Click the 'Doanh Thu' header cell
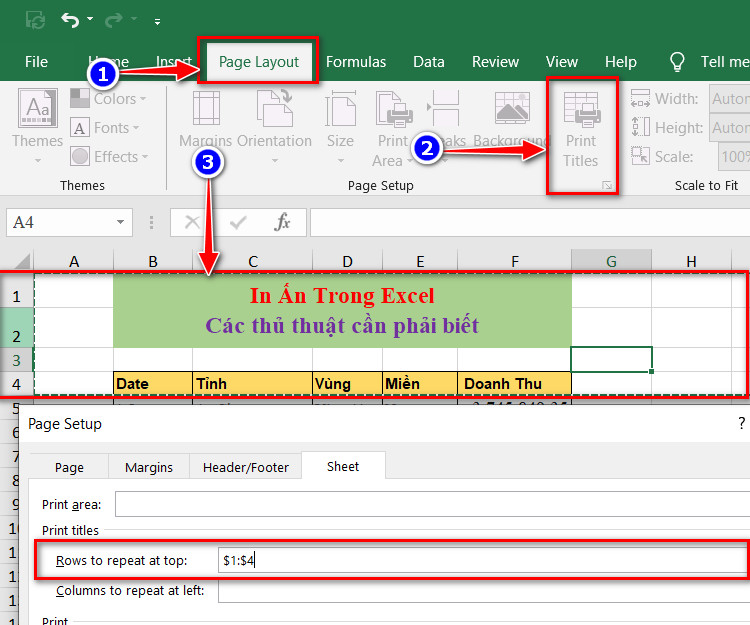The image size is (750, 625). coord(515,384)
